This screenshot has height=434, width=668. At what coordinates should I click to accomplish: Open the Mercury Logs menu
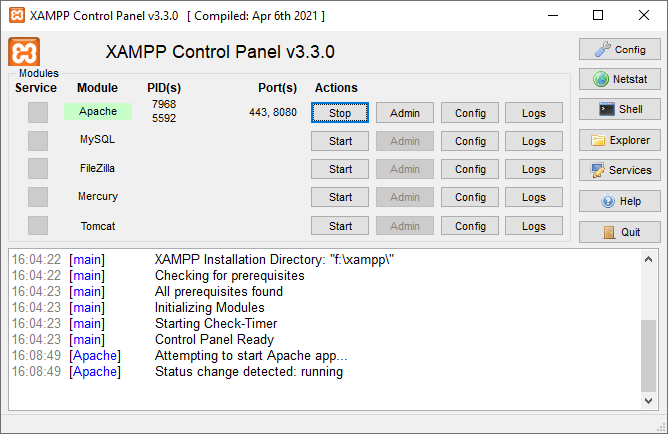(x=534, y=197)
